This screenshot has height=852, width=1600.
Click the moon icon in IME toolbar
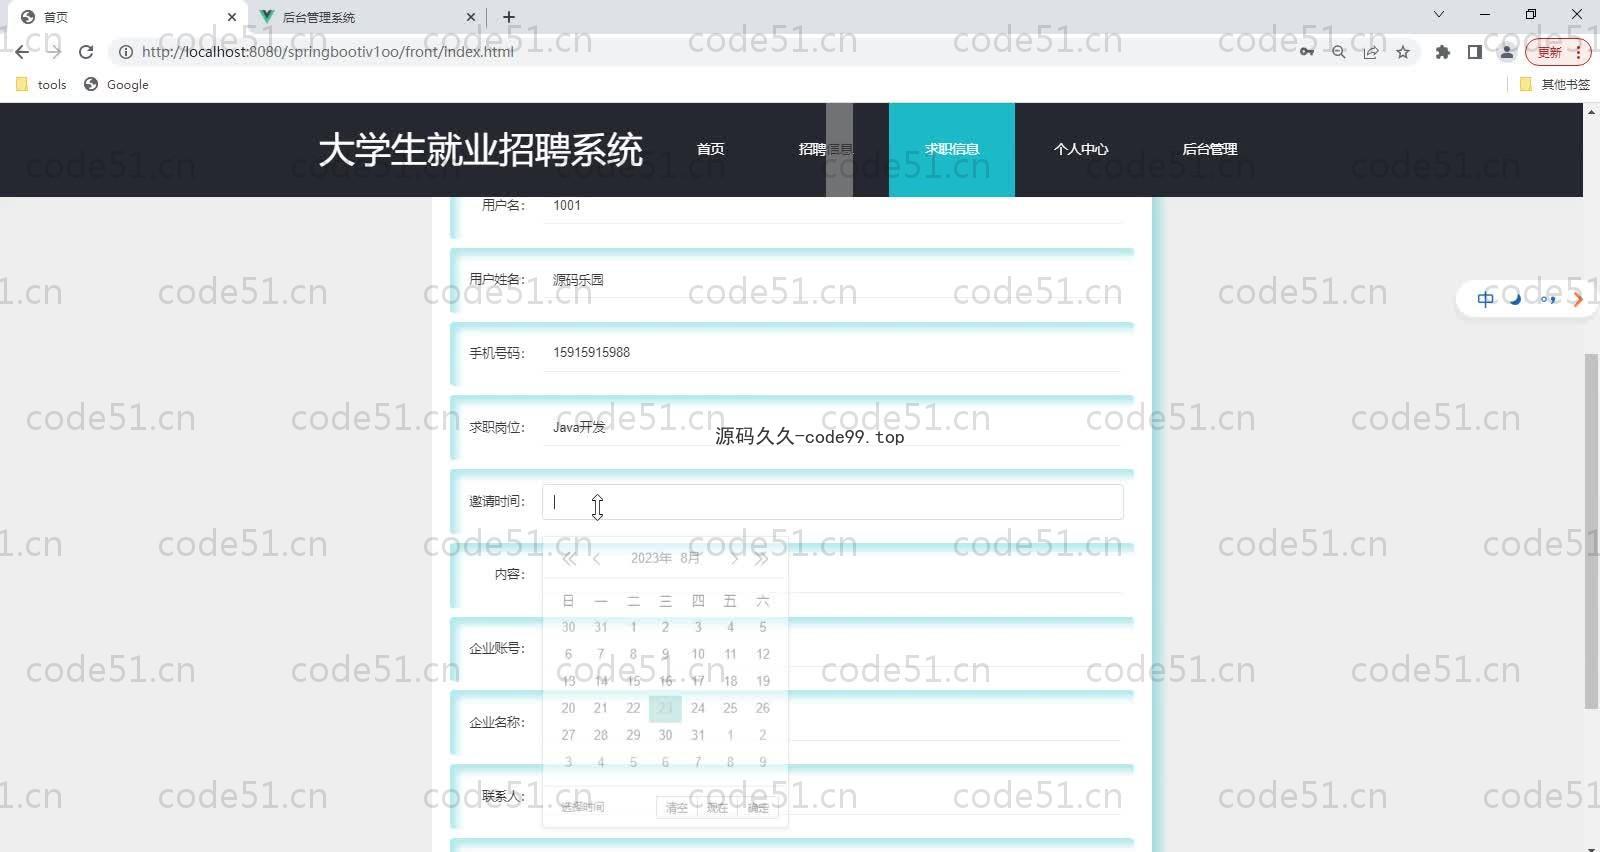[1515, 298]
